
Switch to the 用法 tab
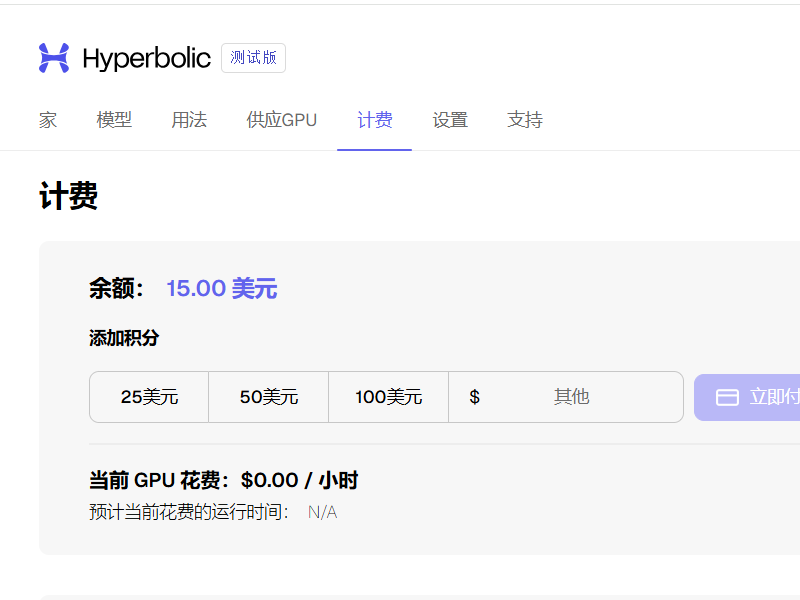189,120
